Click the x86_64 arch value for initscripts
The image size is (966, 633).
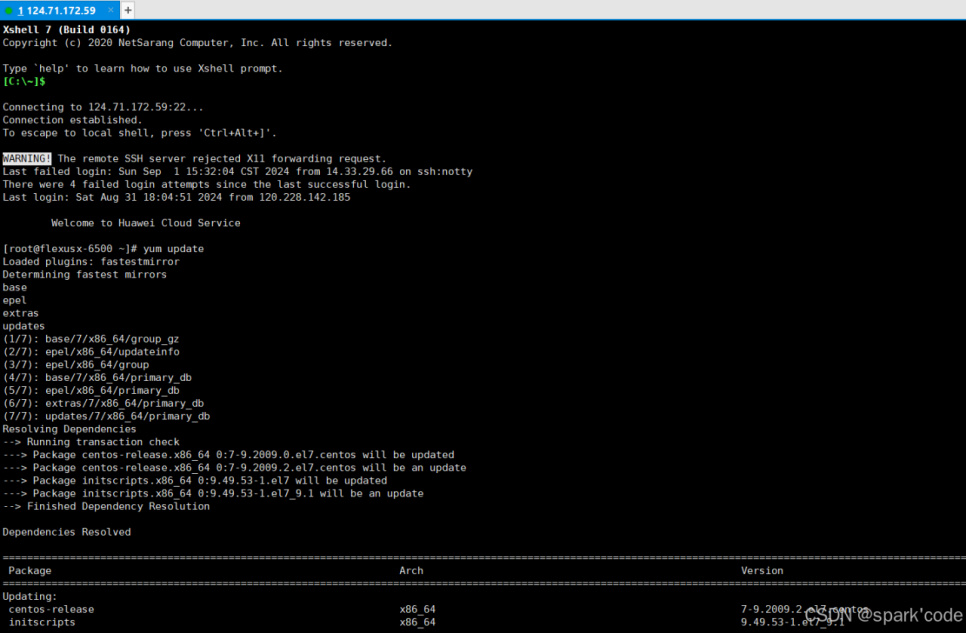(417, 623)
